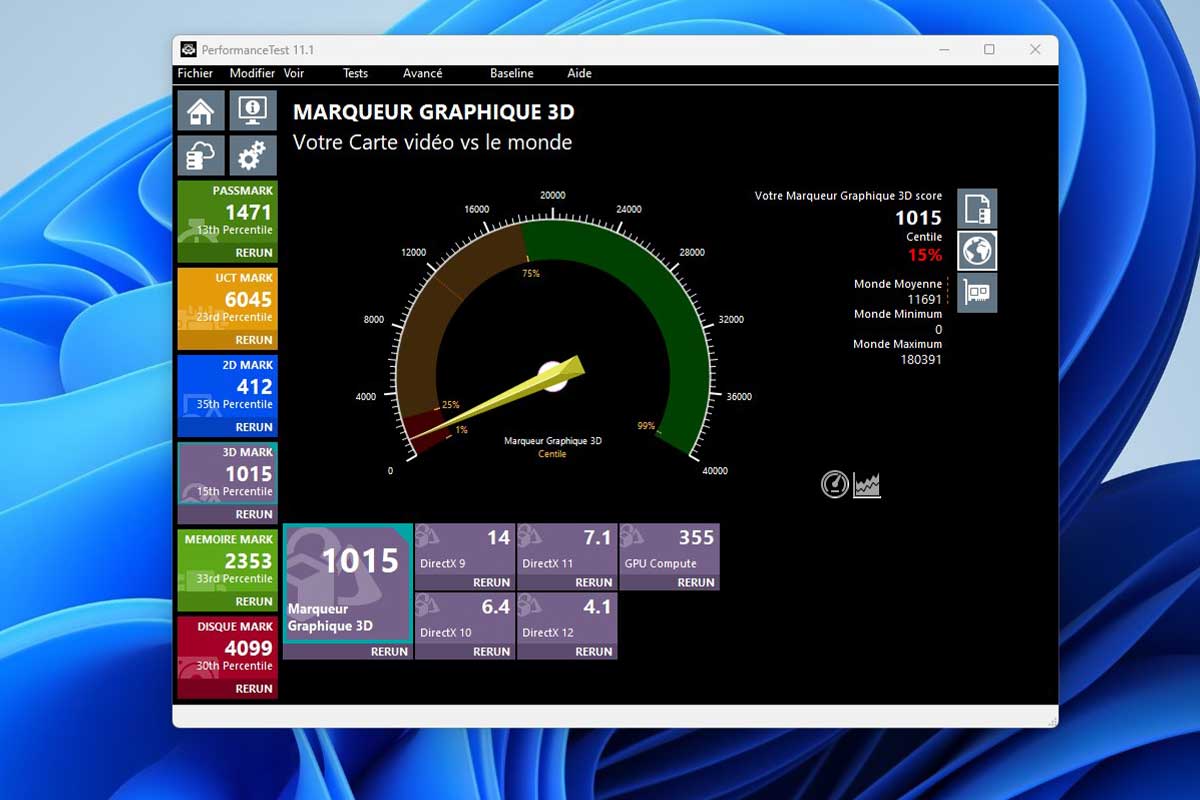Screen dimensions: 1200x800
Task: Rerun the DirectX 9 test
Action: [491, 582]
